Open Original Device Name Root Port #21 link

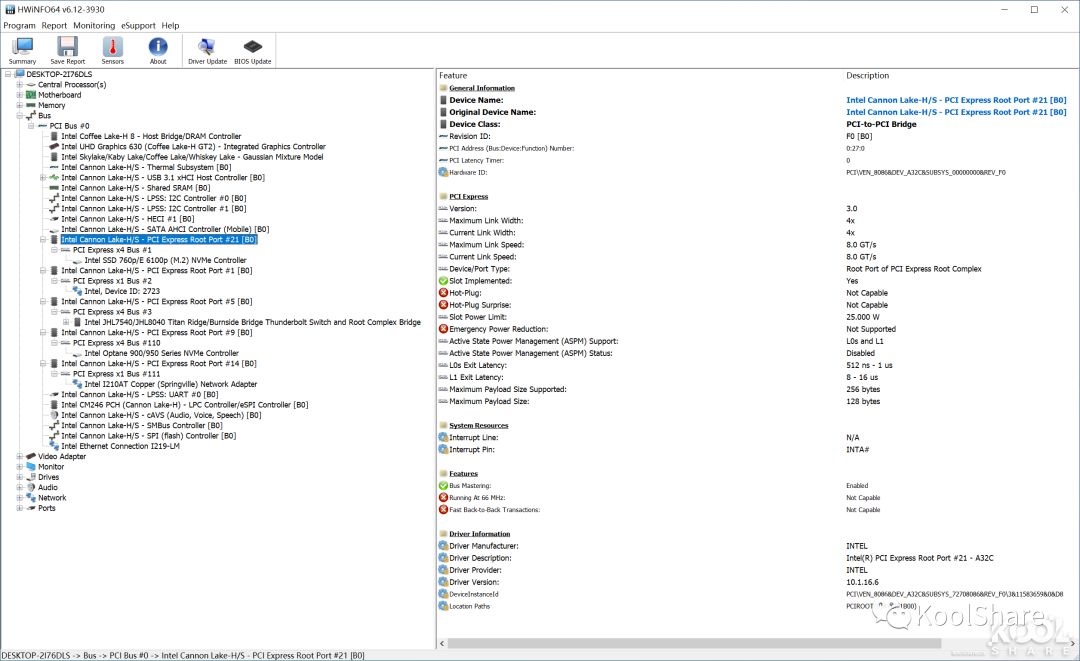point(956,112)
